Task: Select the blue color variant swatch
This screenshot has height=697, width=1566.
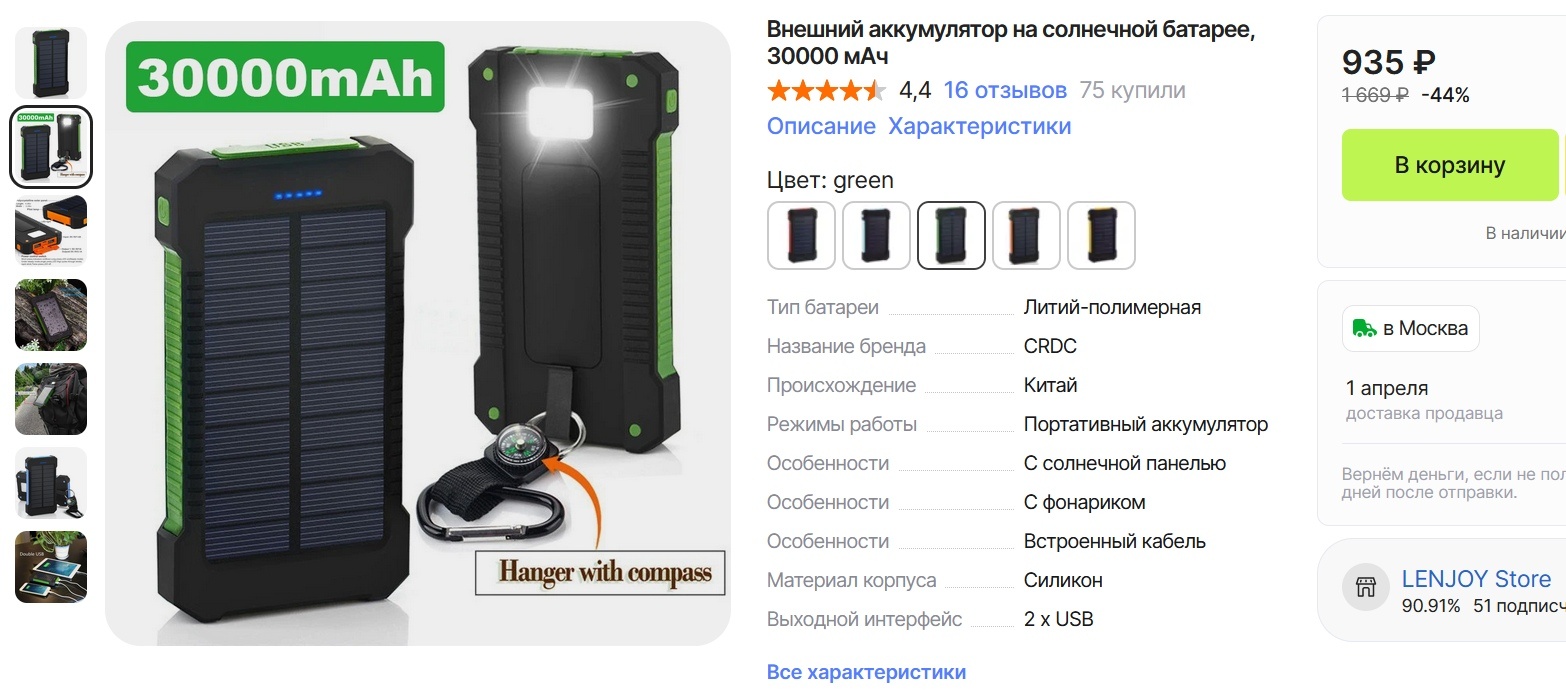Action: click(x=876, y=236)
